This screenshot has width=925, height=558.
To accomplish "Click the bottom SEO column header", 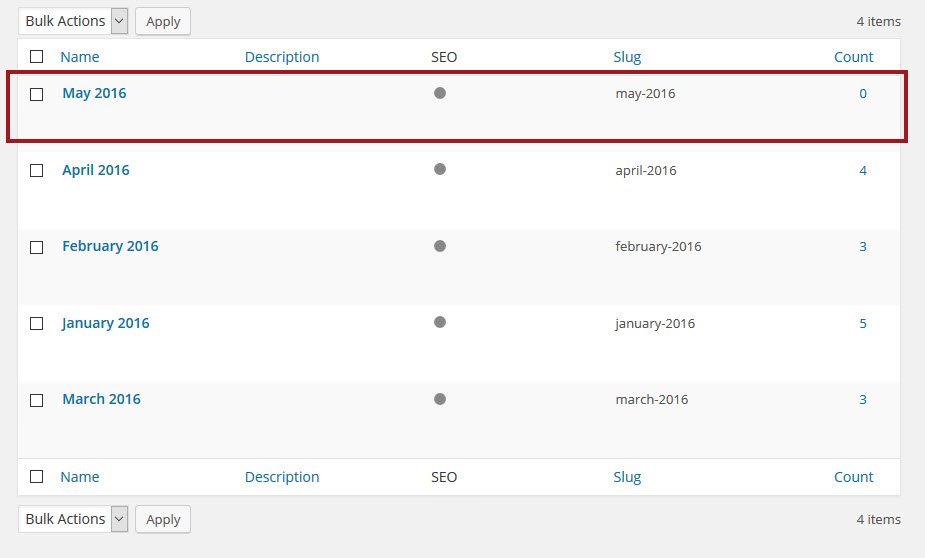I will click(x=444, y=477).
